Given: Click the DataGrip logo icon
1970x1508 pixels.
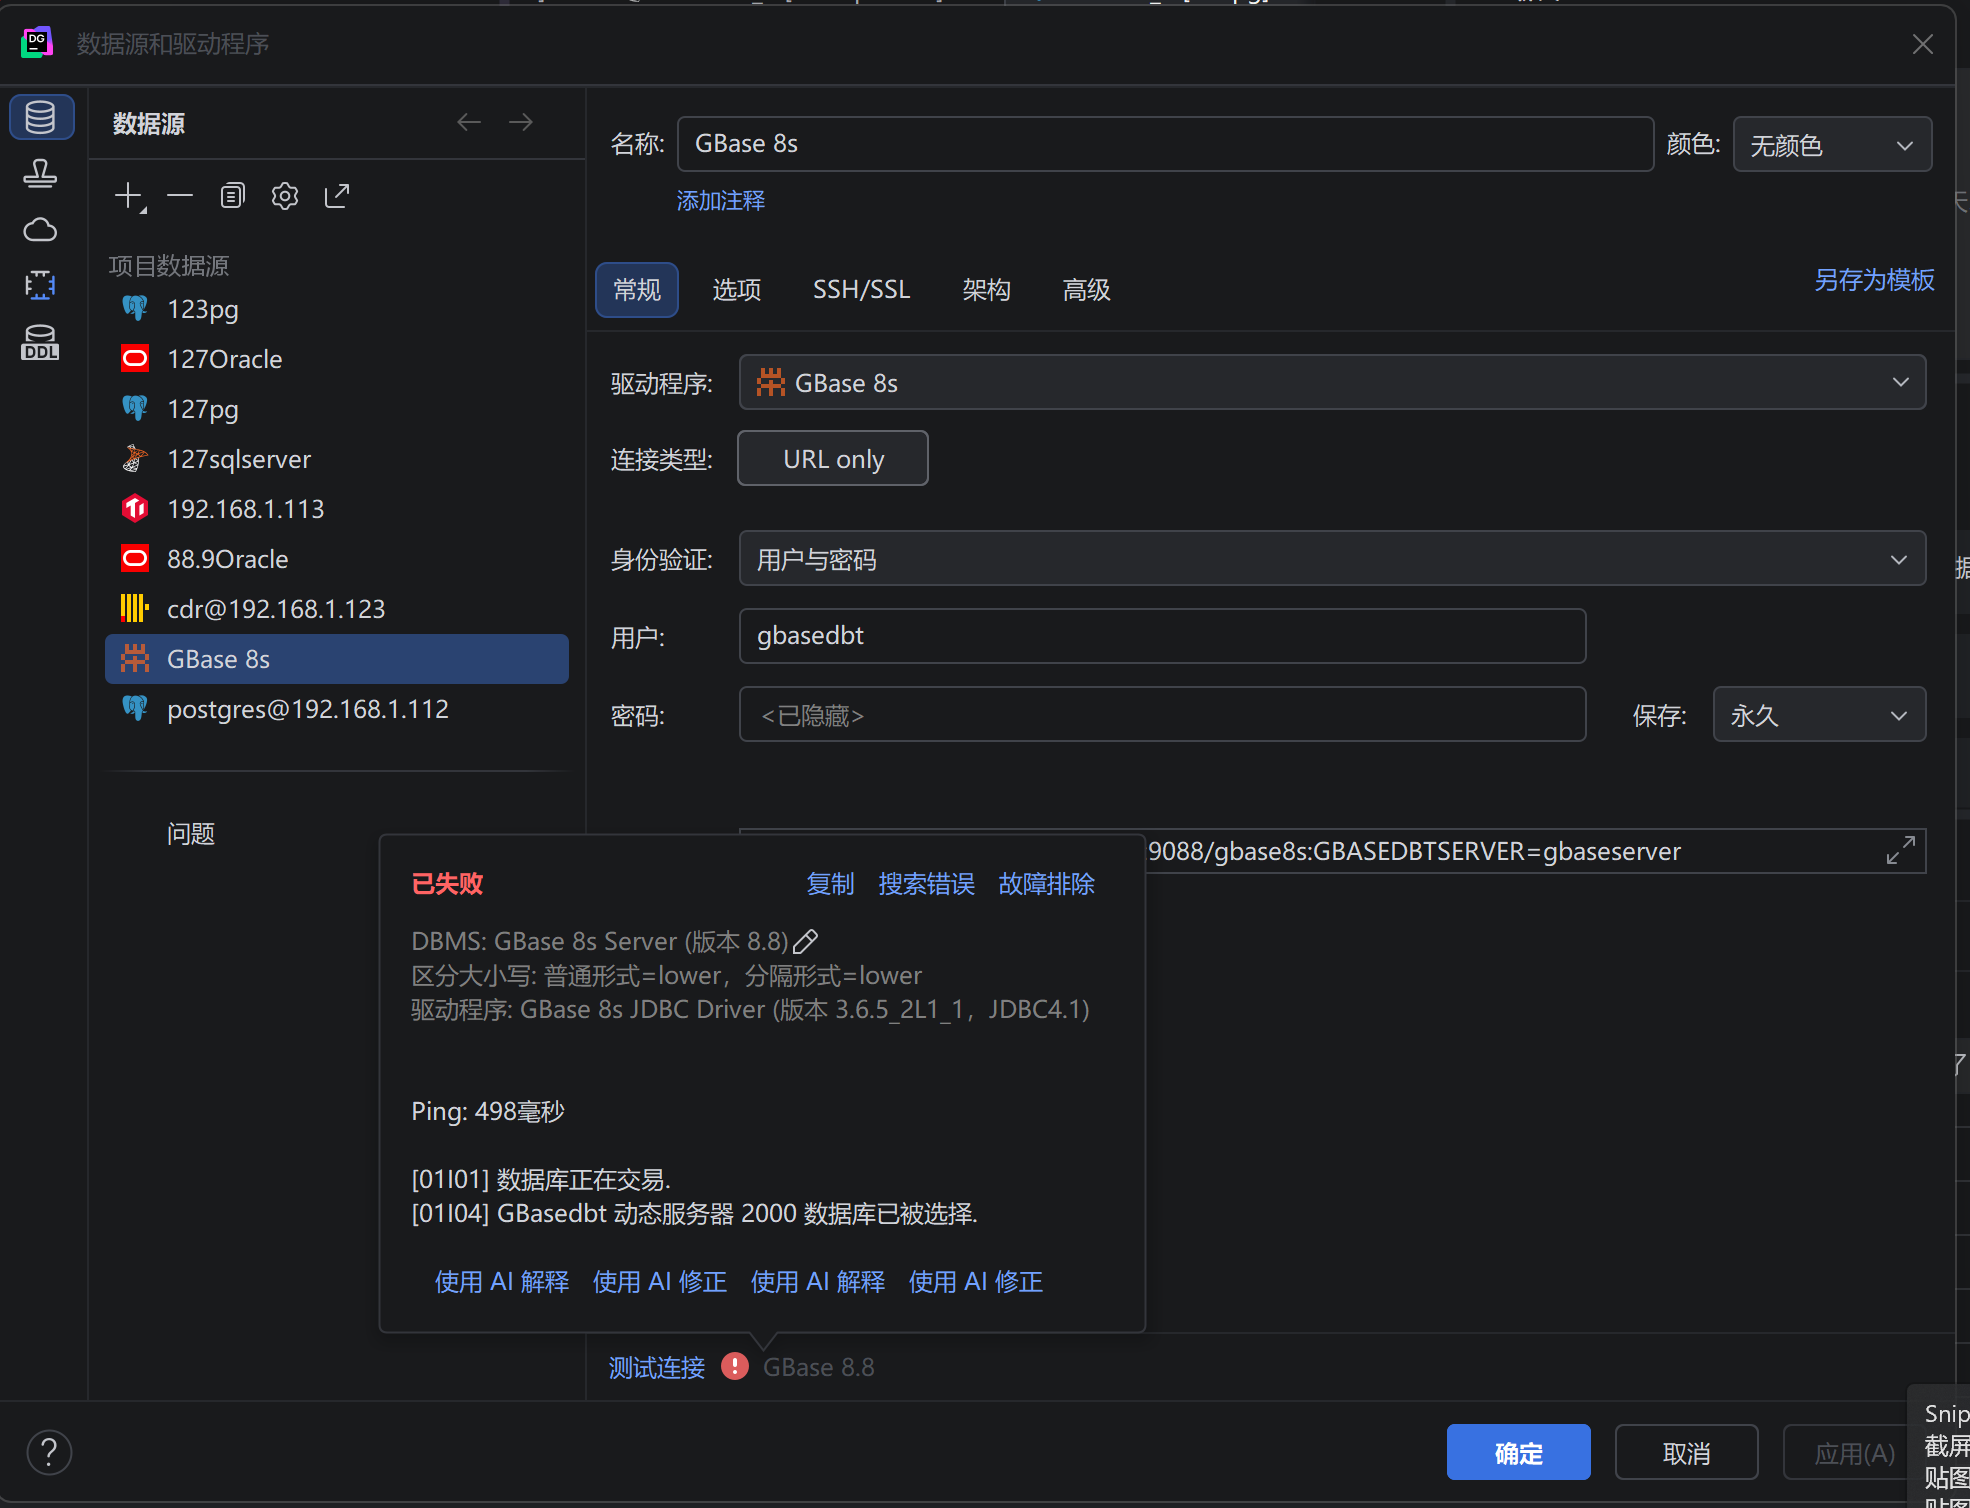Looking at the screenshot, I should (37, 43).
